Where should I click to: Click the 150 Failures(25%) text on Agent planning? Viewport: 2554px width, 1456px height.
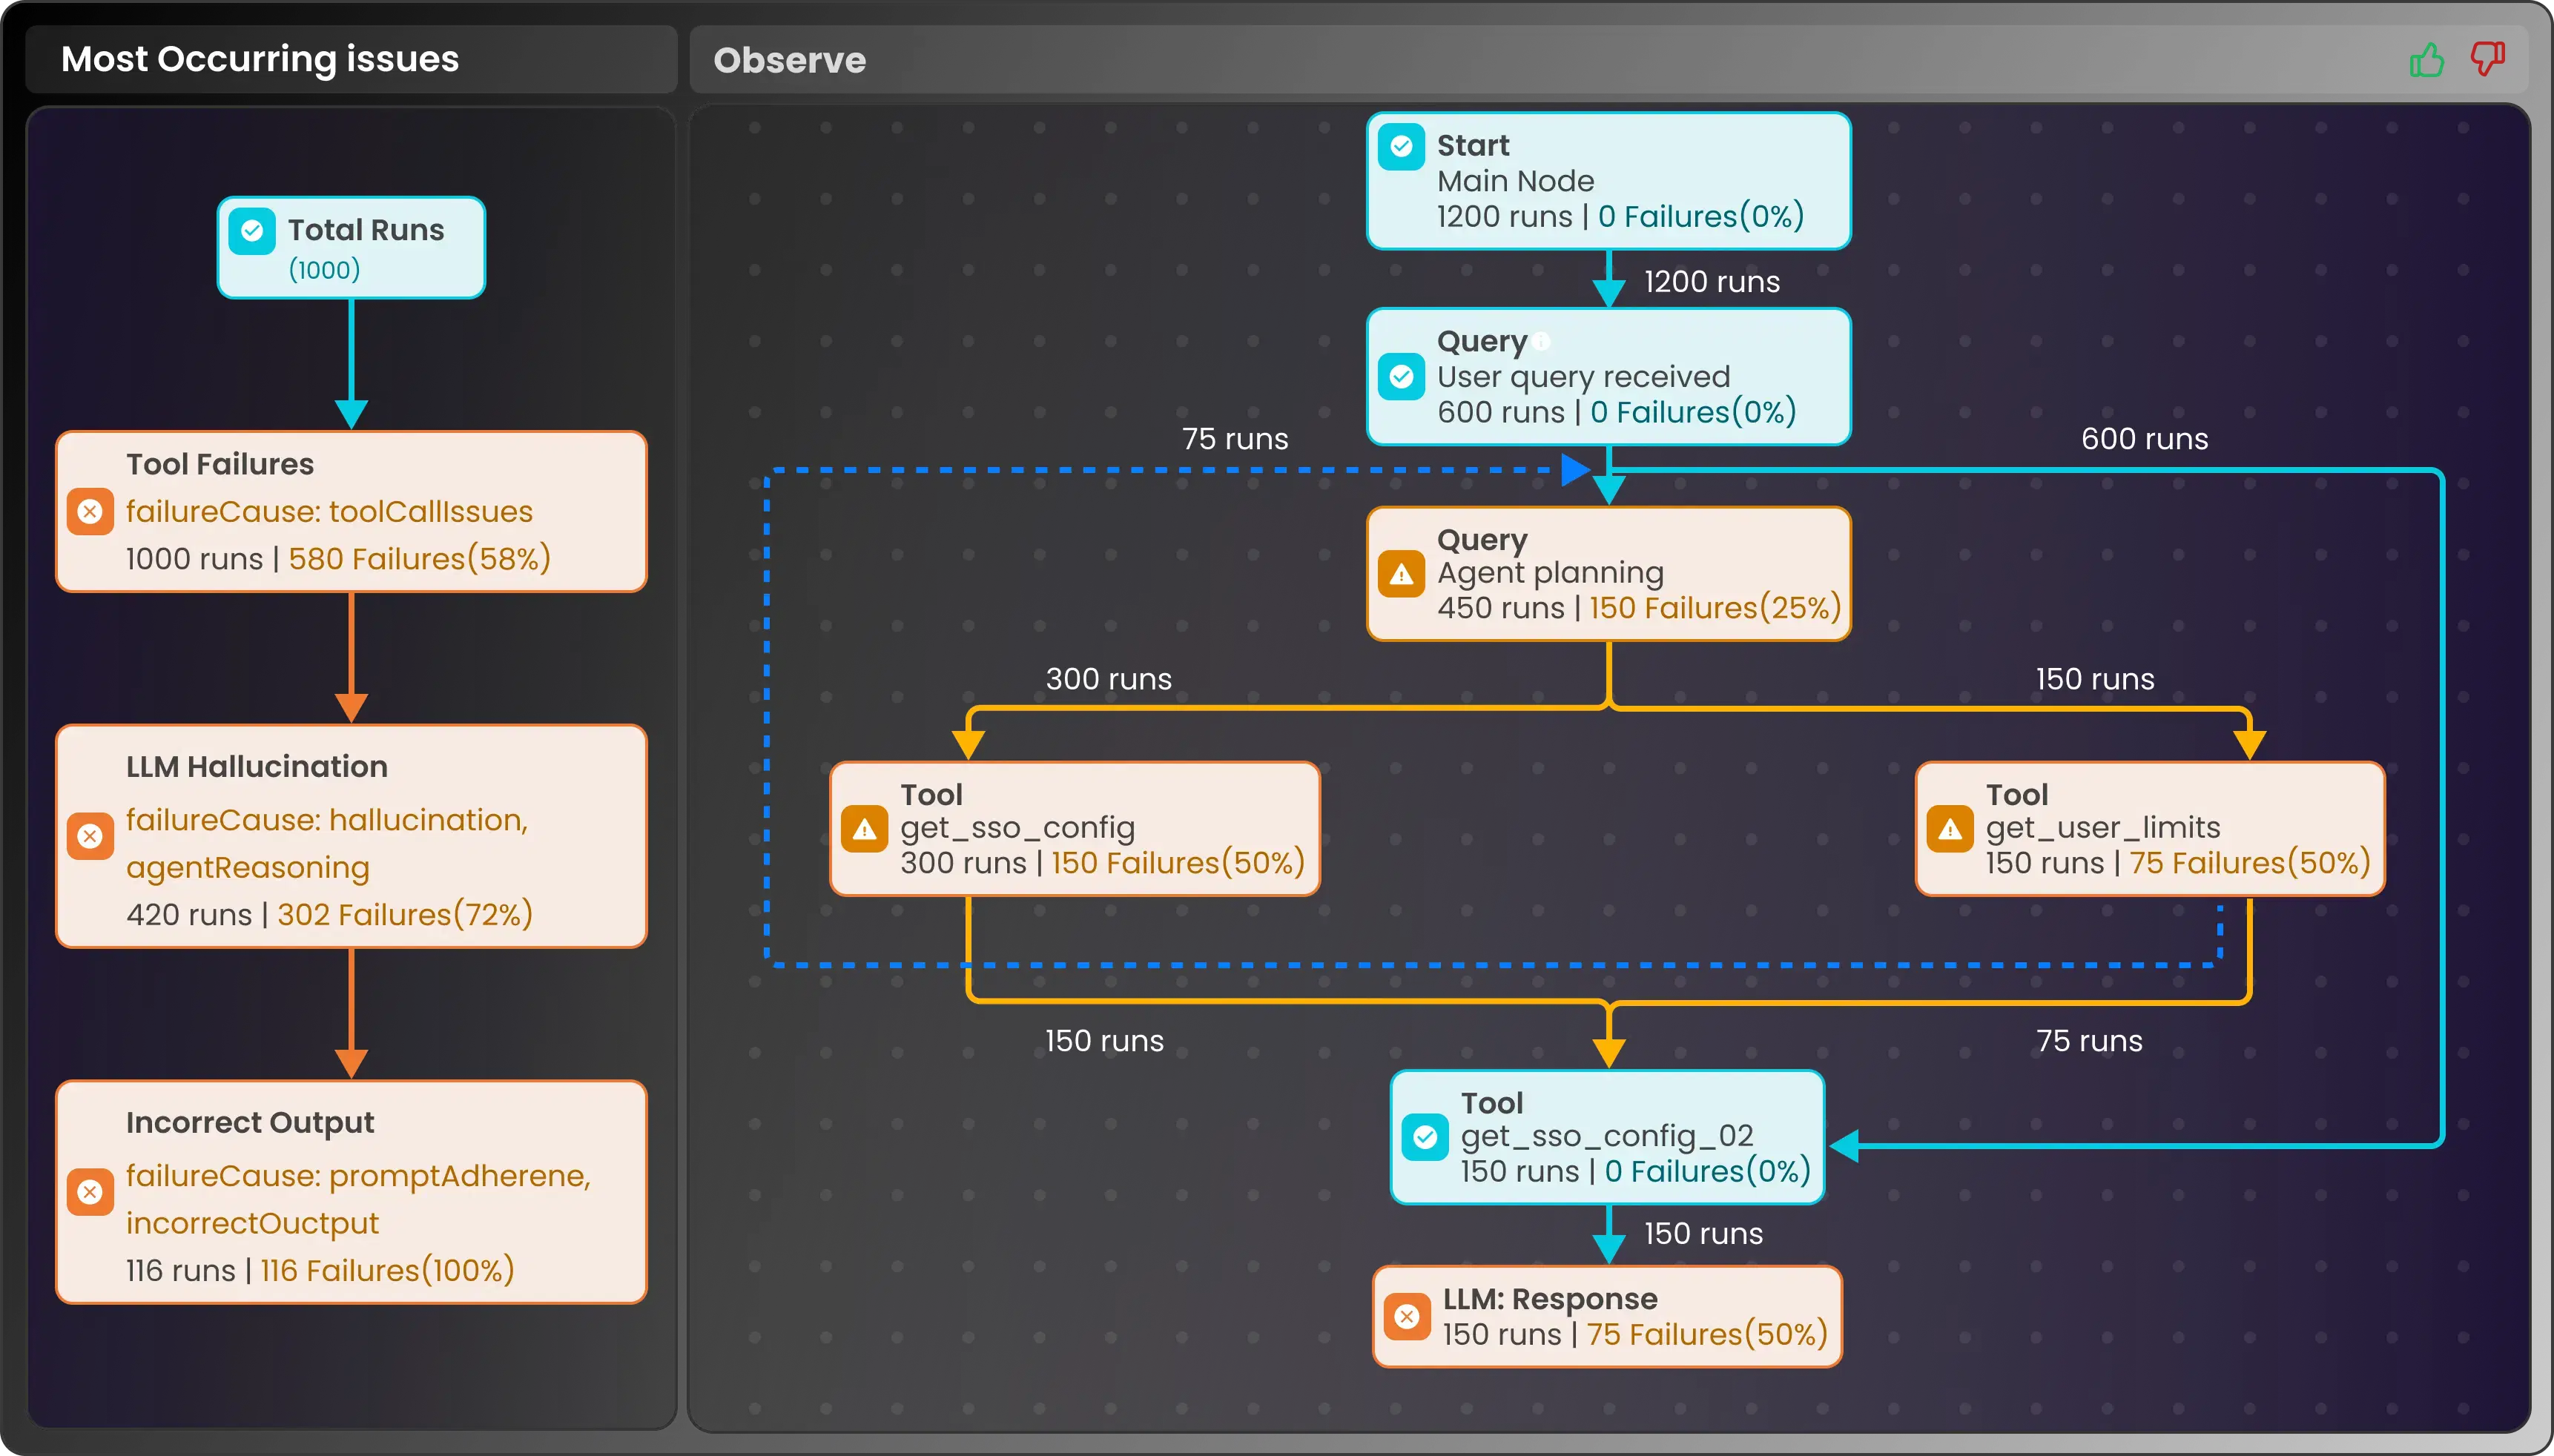1715,608
